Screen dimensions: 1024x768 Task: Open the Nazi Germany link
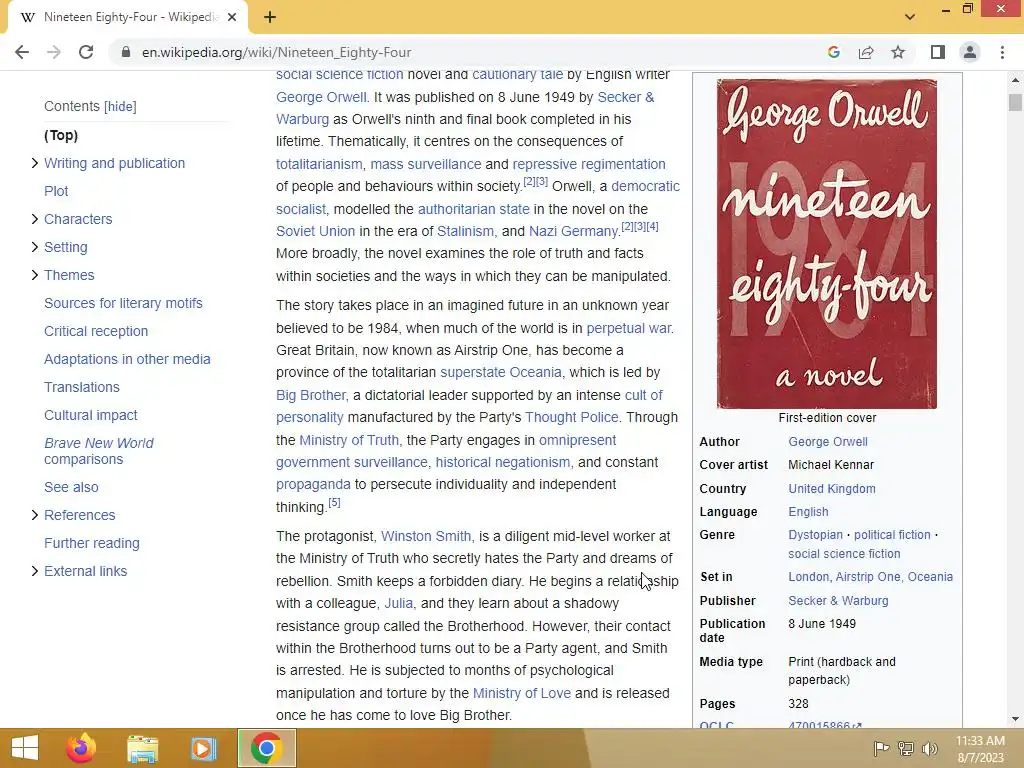pyautogui.click(x=573, y=231)
